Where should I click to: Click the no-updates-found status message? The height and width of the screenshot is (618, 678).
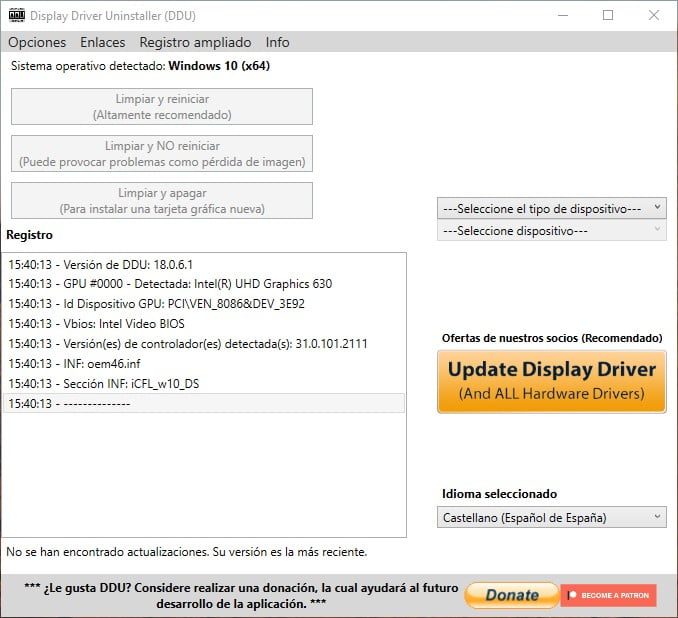point(186,552)
